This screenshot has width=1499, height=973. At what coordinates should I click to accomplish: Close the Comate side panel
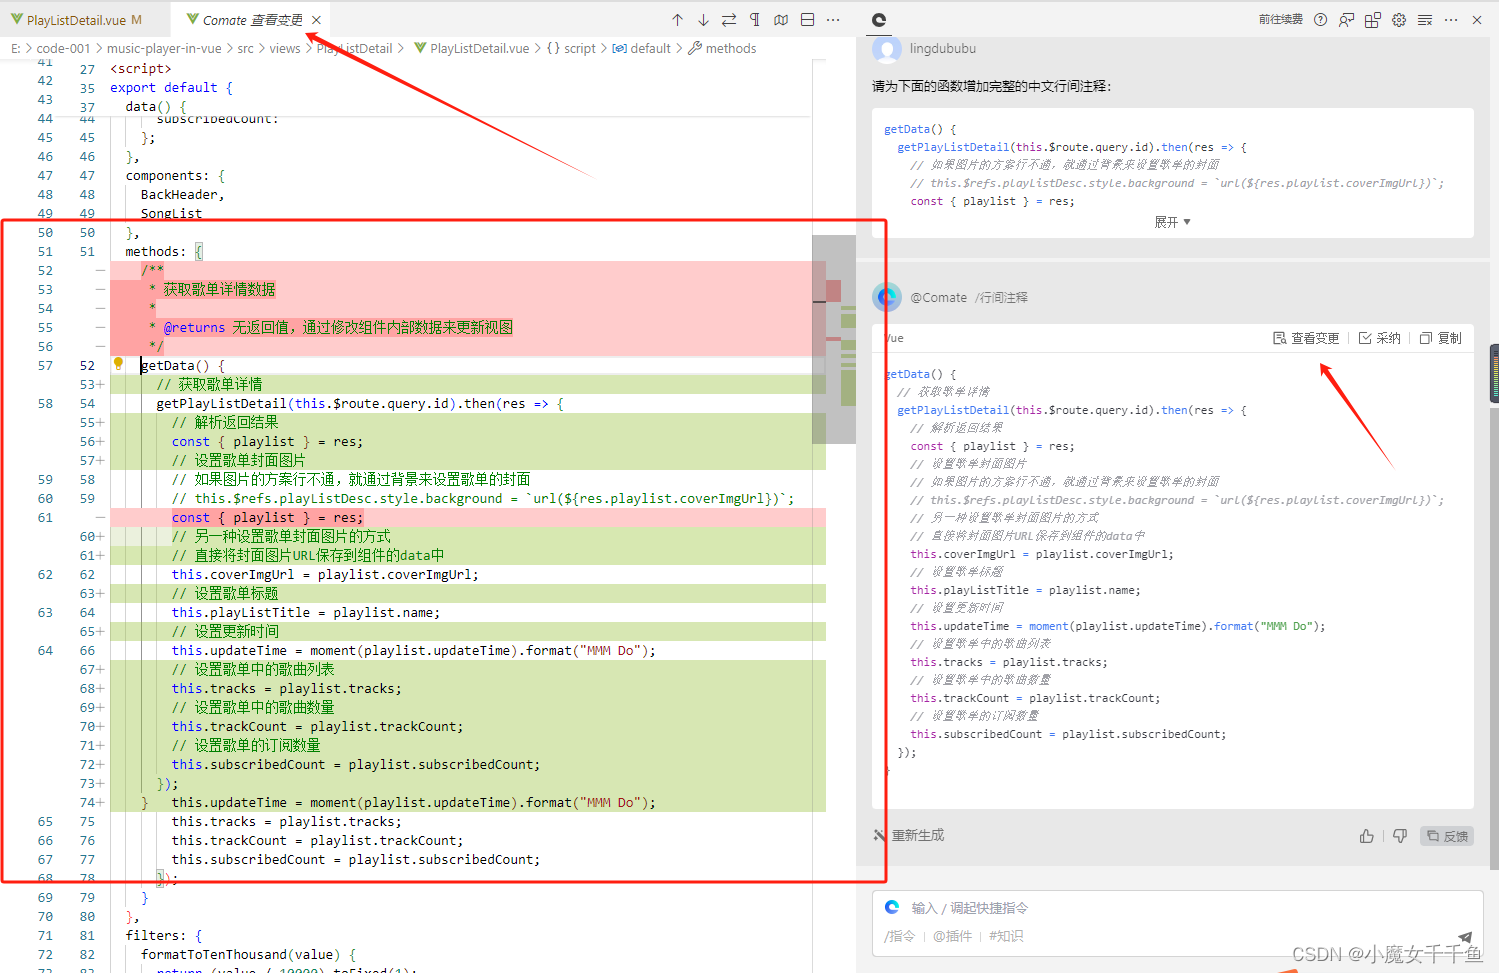1477,20
